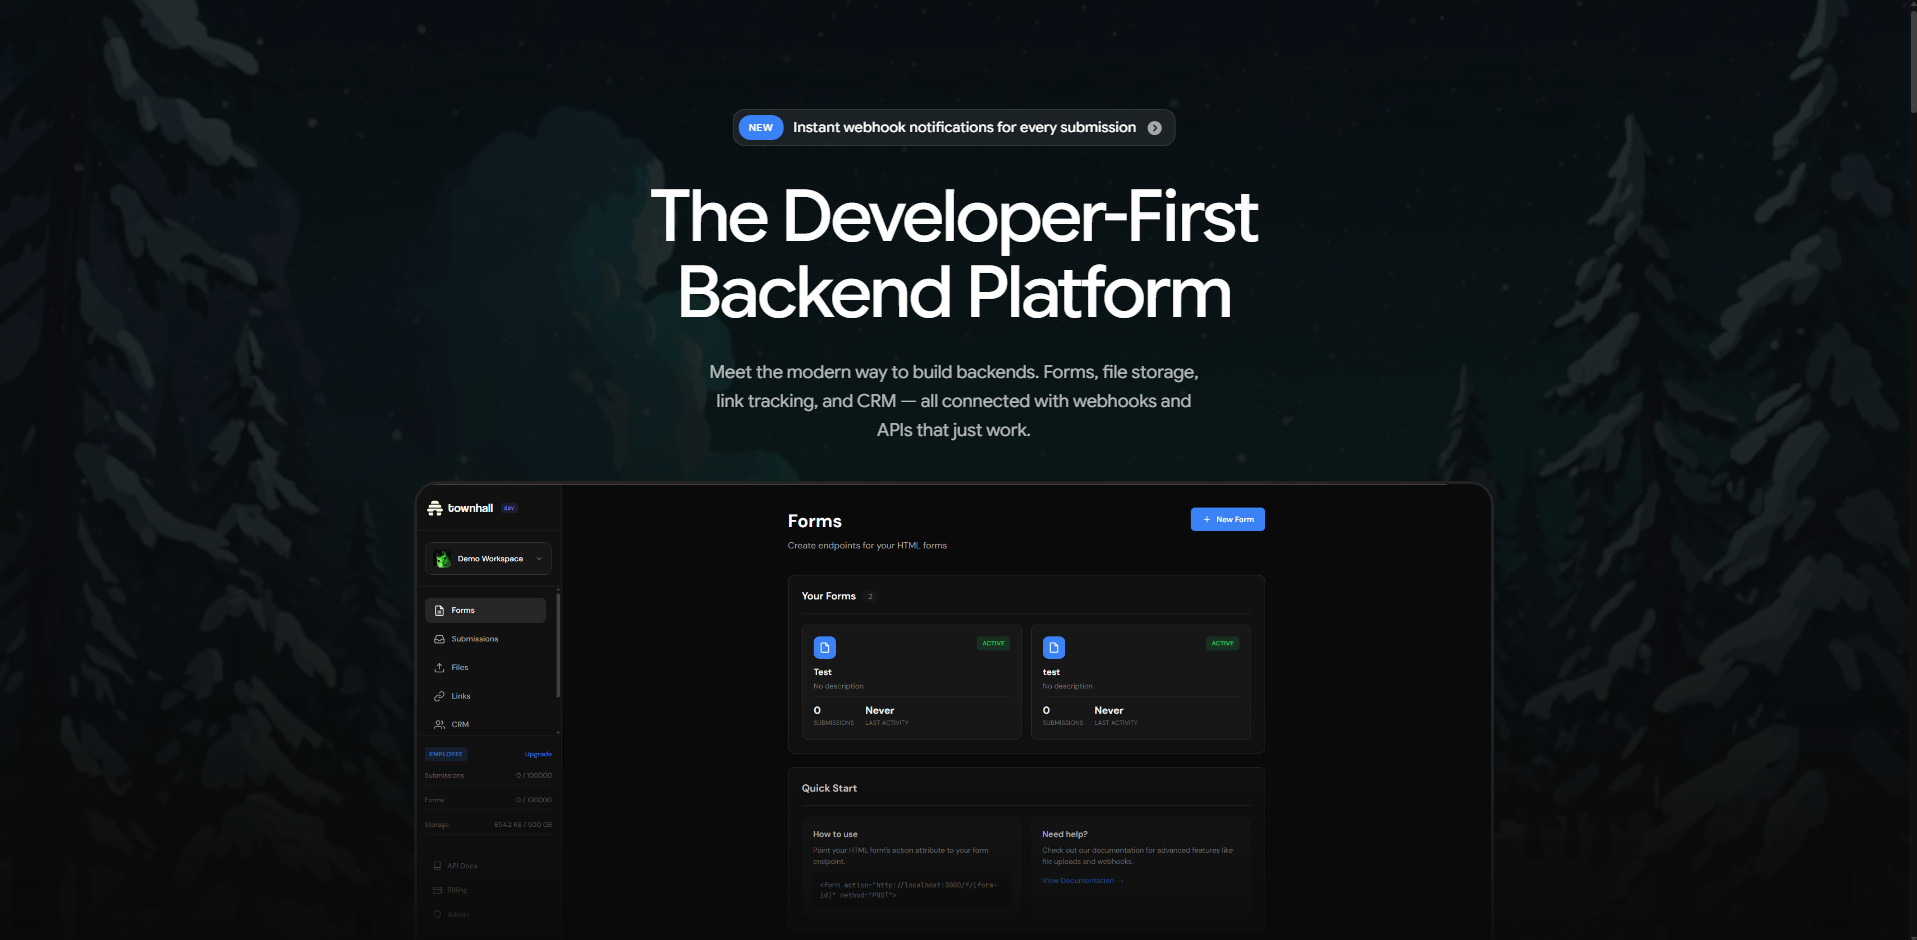Click the Upgrade link near the EMPLOYEE badge

tap(538, 753)
